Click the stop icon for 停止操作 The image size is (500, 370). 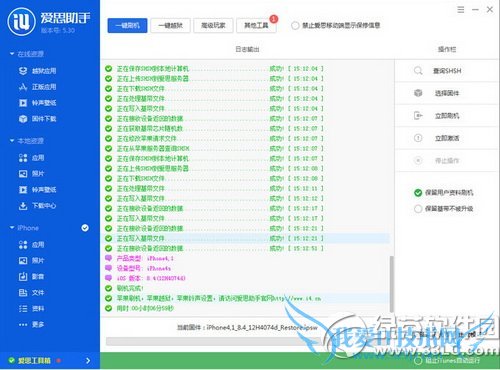pos(418,161)
